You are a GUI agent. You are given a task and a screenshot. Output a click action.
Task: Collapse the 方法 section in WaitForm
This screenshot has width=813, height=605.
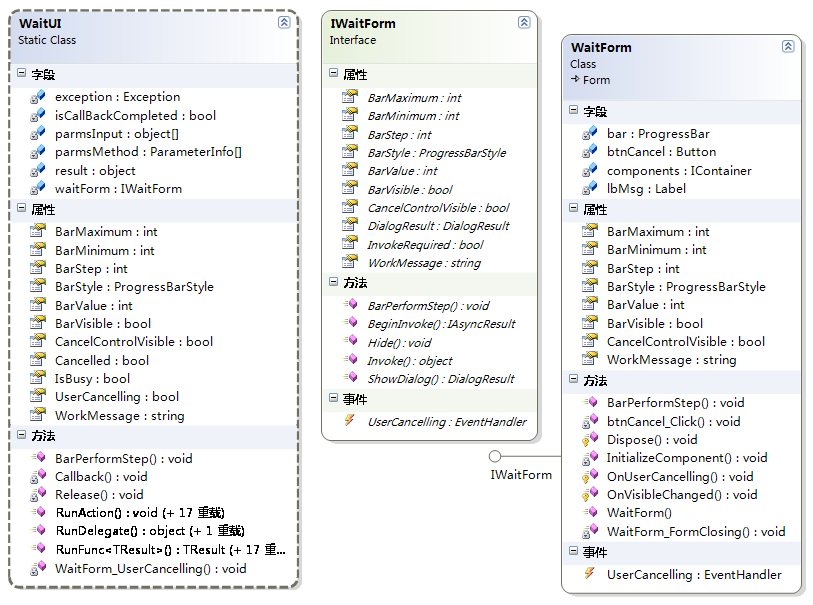(x=573, y=379)
